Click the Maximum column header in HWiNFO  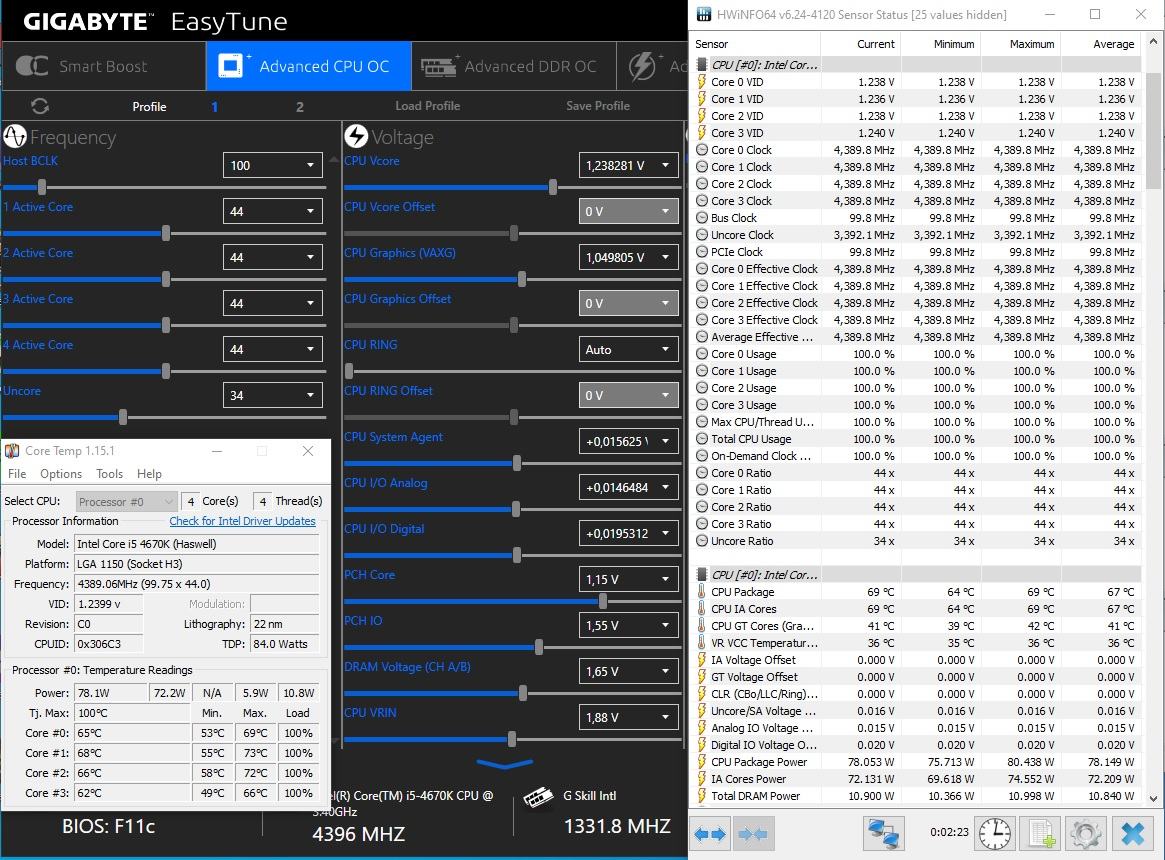(x=1031, y=44)
